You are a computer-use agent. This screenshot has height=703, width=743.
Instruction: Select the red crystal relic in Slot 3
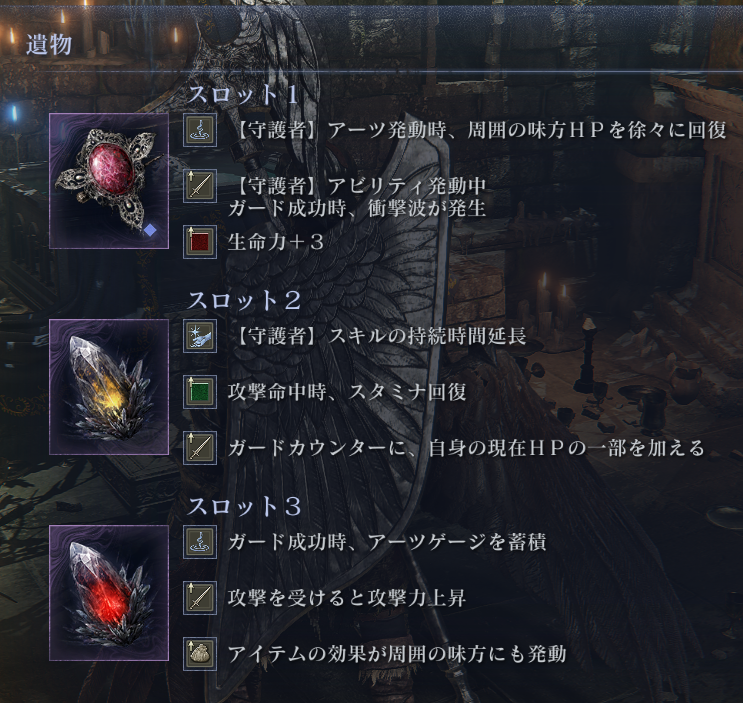(x=109, y=593)
